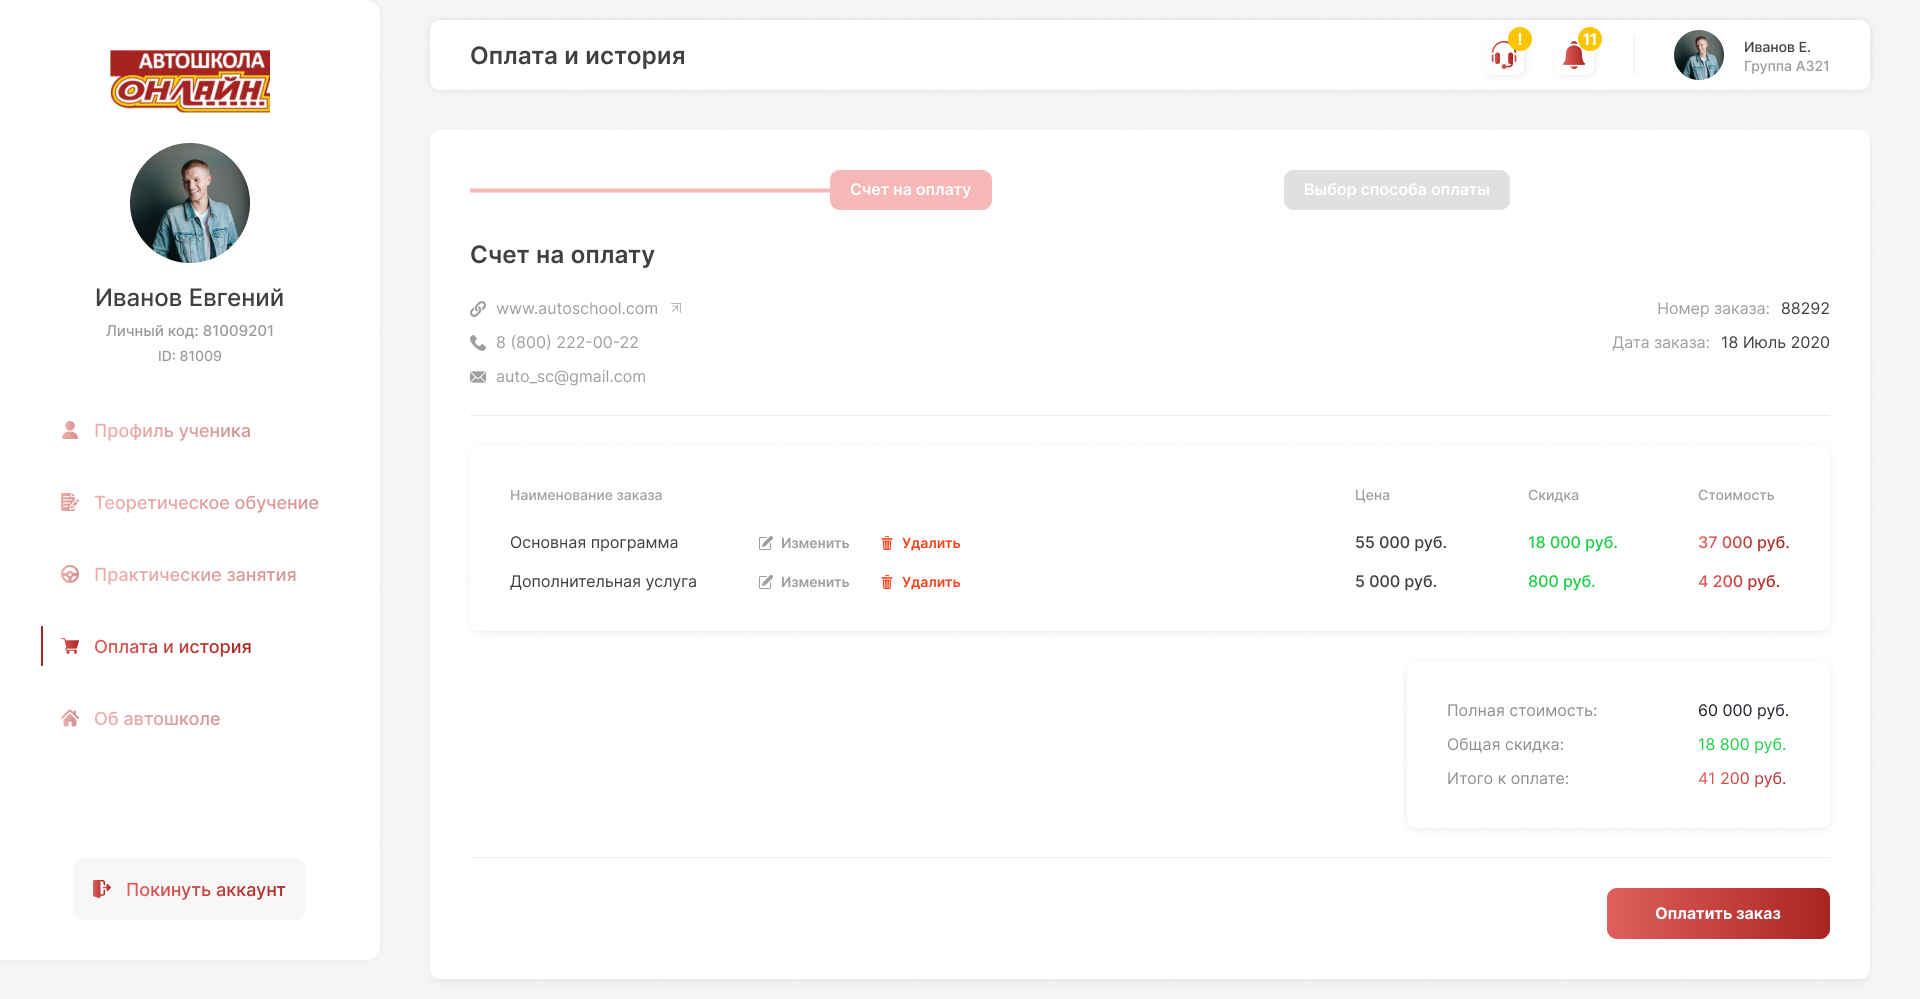
Task: Open the auto_sc@gmail.com email link
Action: coord(570,377)
